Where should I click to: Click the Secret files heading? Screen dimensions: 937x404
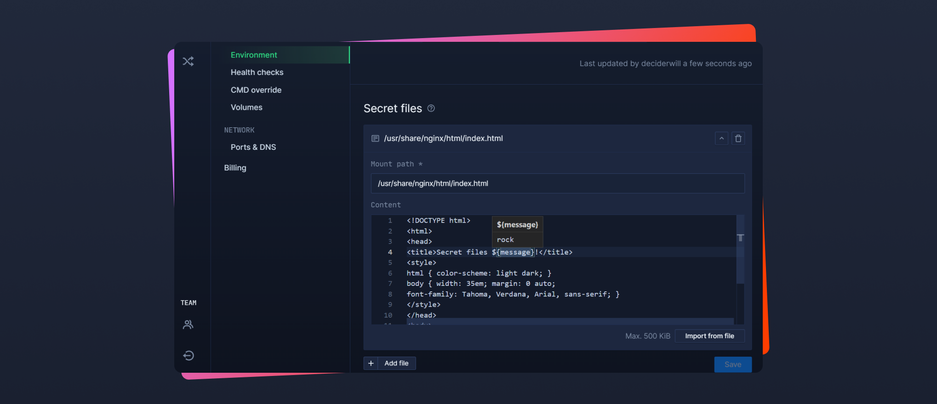pyautogui.click(x=393, y=109)
